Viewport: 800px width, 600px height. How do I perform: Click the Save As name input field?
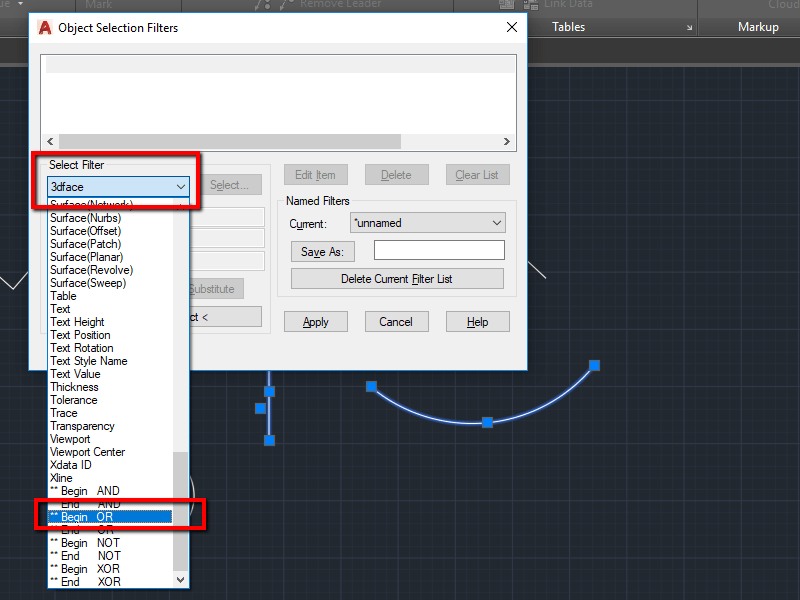pos(439,249)
